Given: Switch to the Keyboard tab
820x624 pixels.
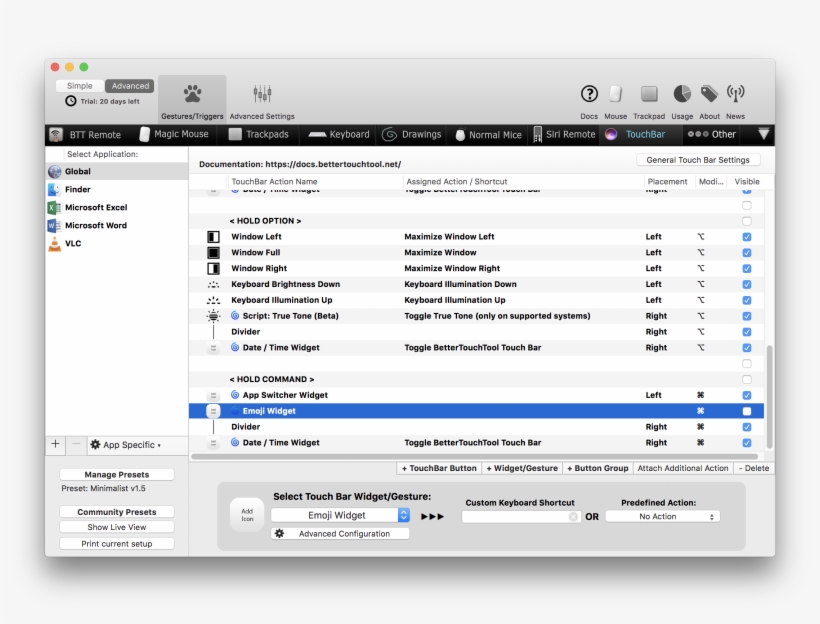Looking at the screenshot, I should tap(339, 134).
